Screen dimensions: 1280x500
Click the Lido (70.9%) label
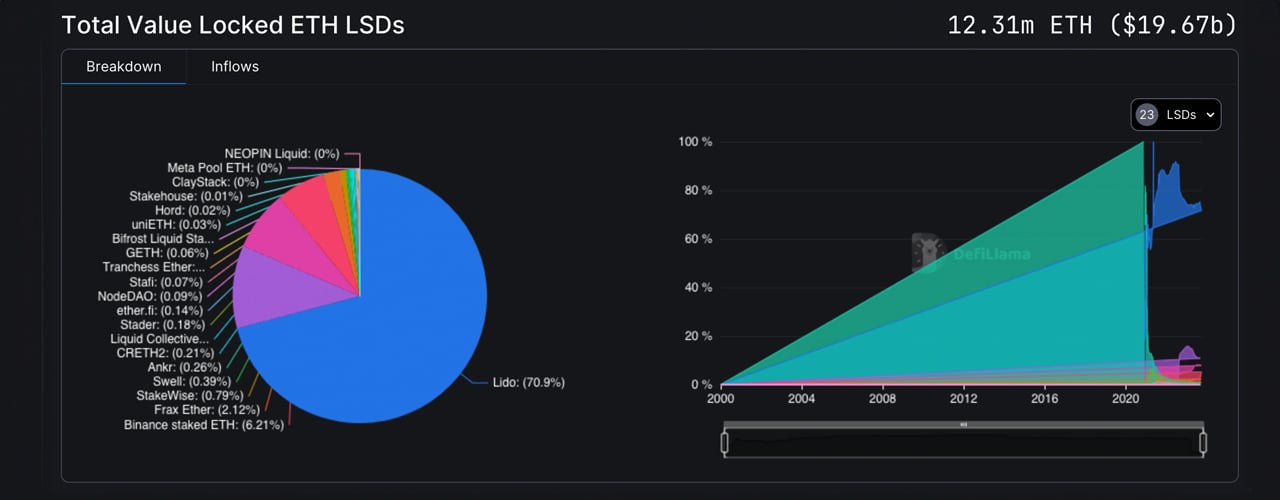[528, 383]
